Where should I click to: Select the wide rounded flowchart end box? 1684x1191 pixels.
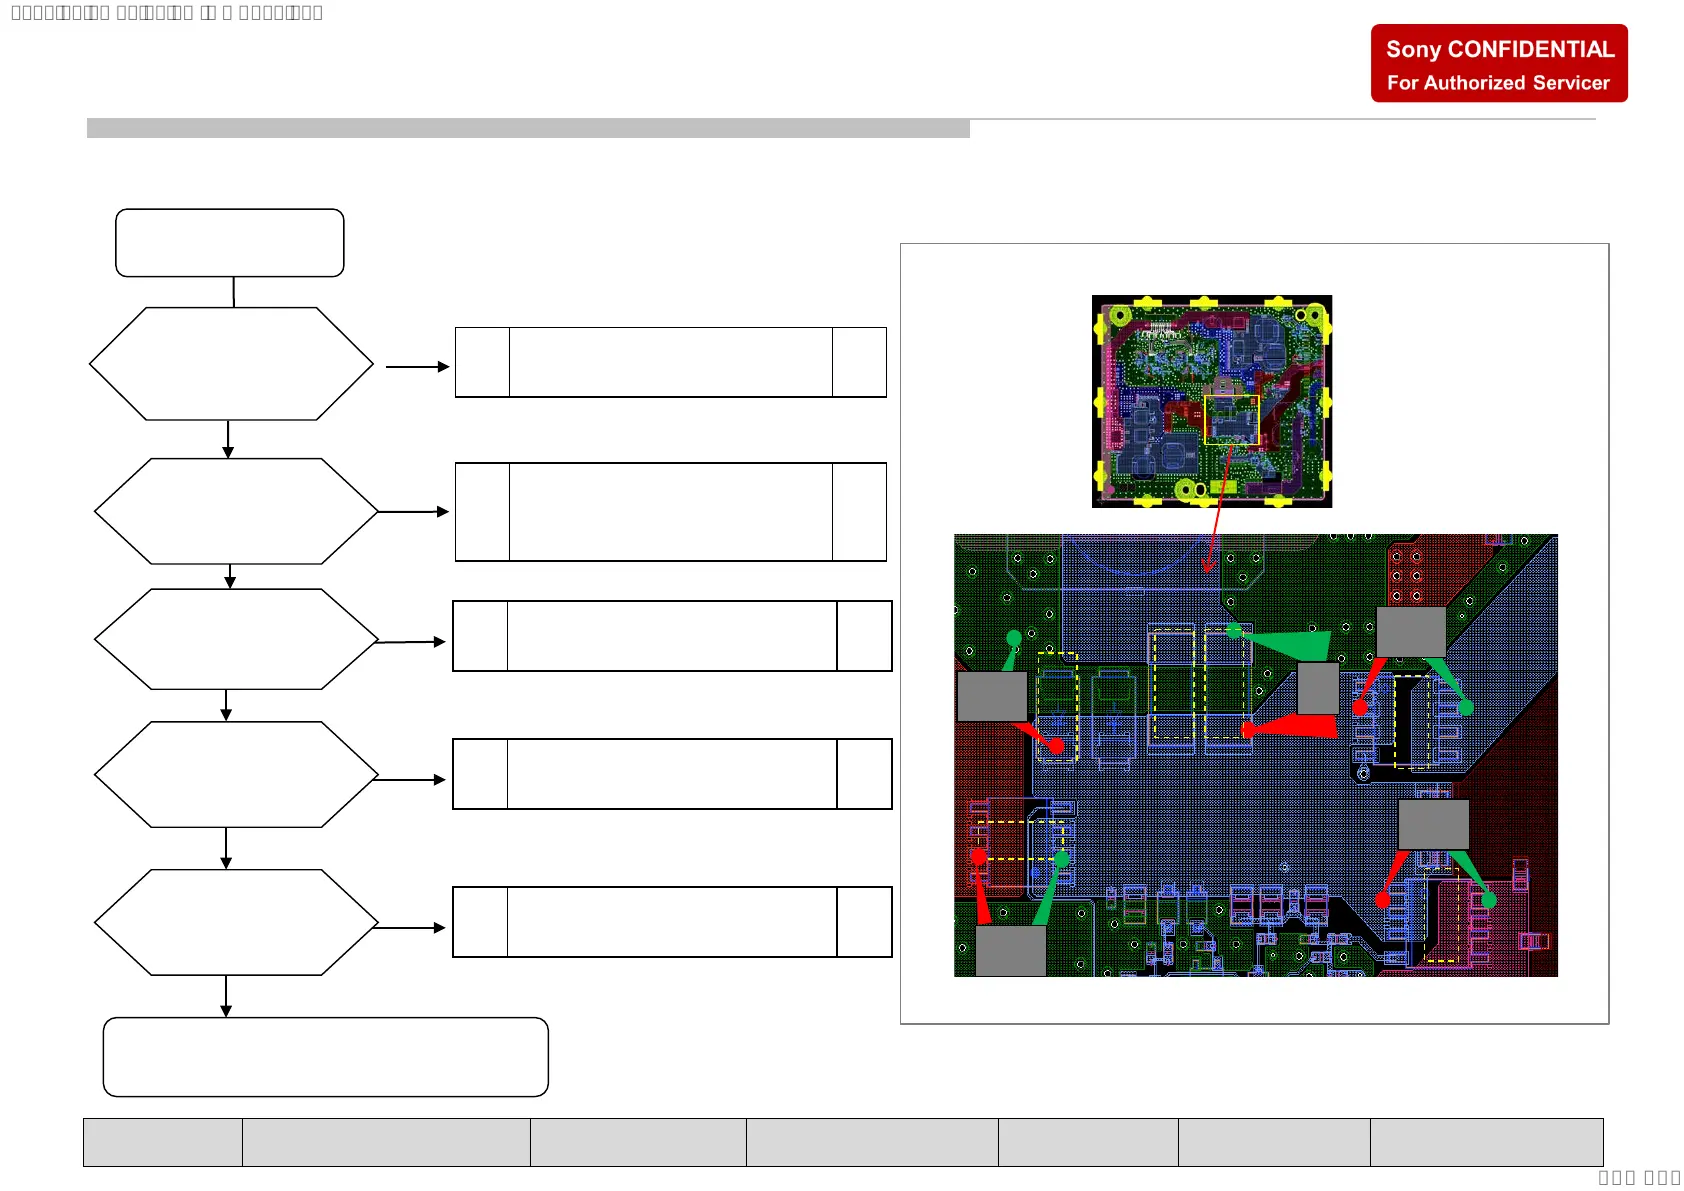coord(326,1057)
